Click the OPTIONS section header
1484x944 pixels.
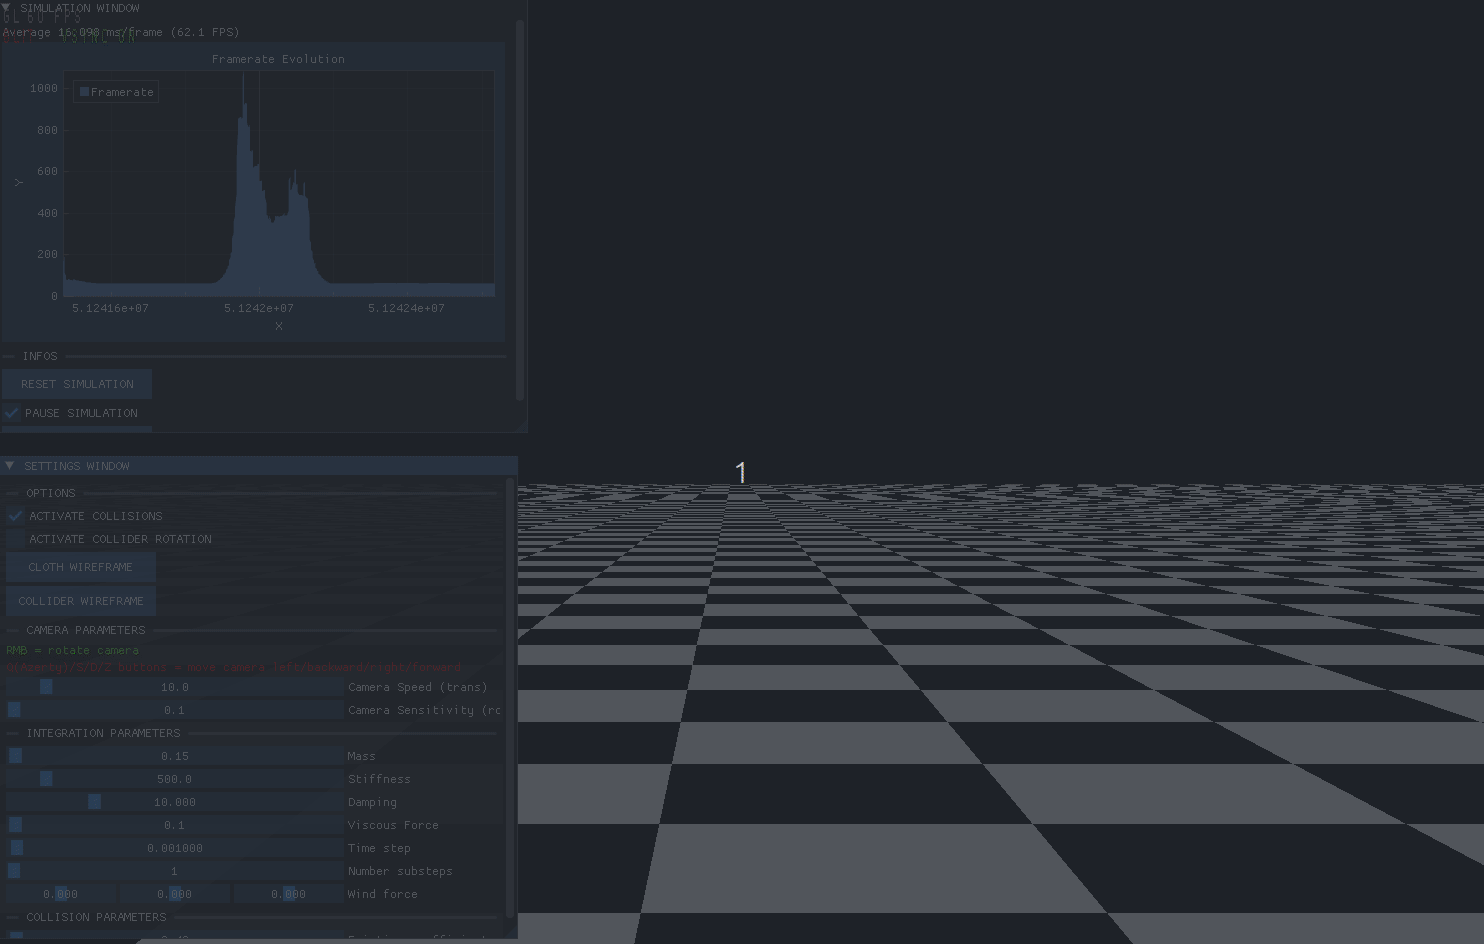(x=51, y=493)
